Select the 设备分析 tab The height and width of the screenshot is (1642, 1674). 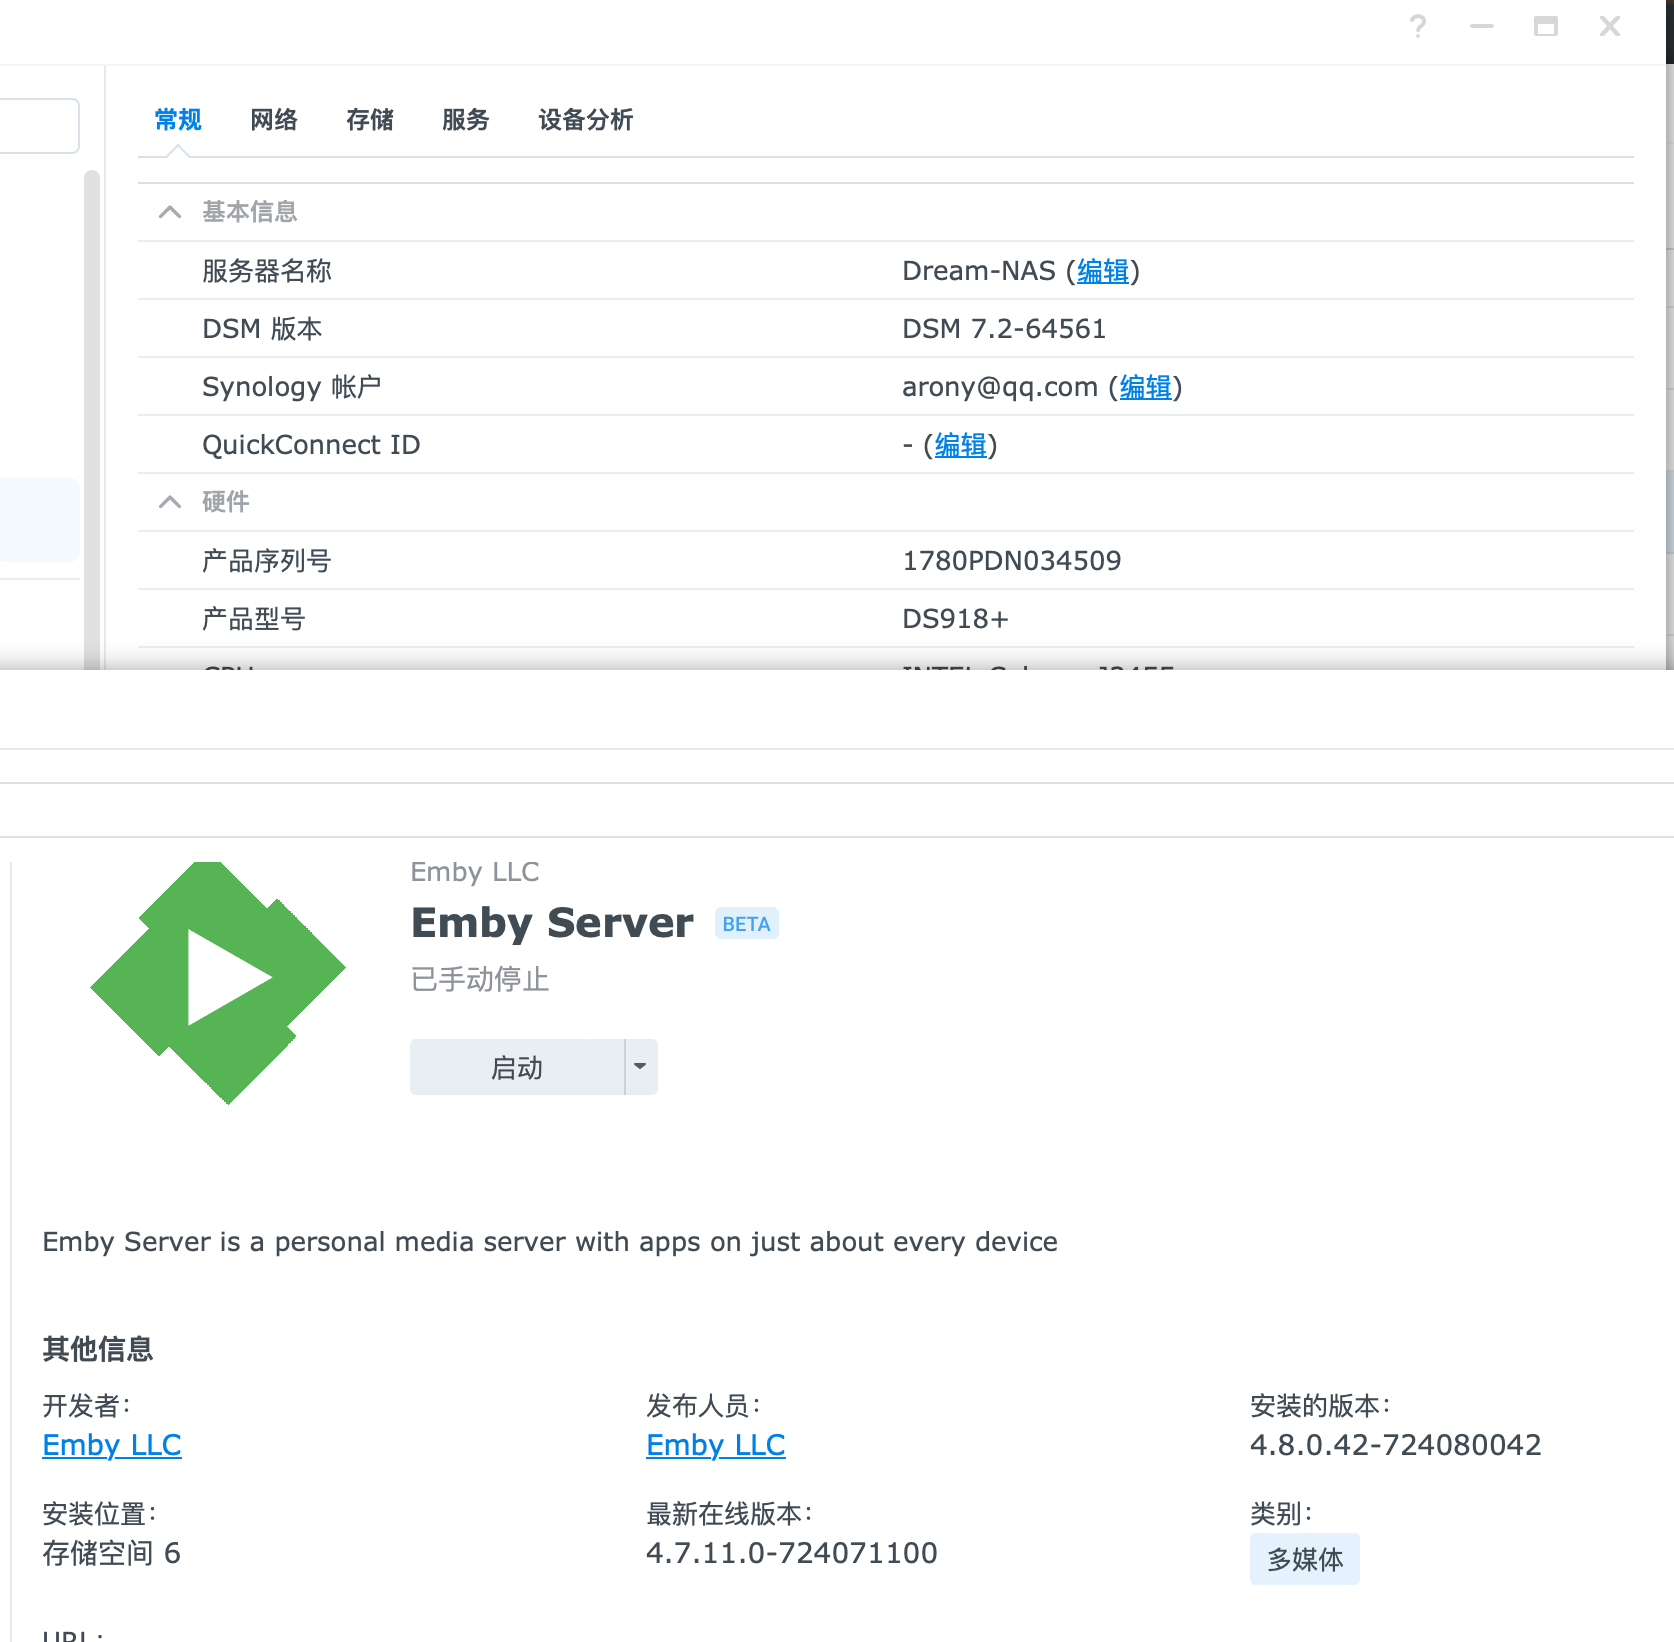pos(586,120)
